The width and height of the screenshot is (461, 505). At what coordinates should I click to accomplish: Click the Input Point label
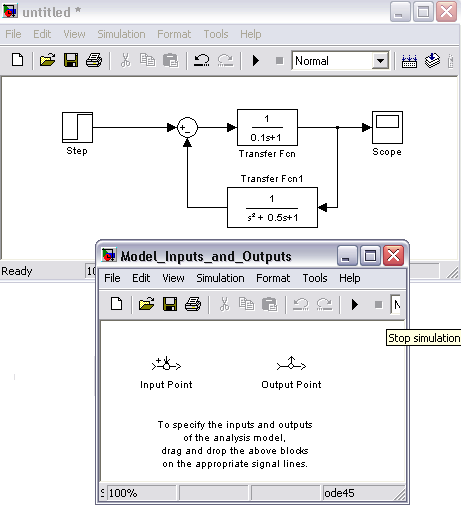tap(166, 385)
